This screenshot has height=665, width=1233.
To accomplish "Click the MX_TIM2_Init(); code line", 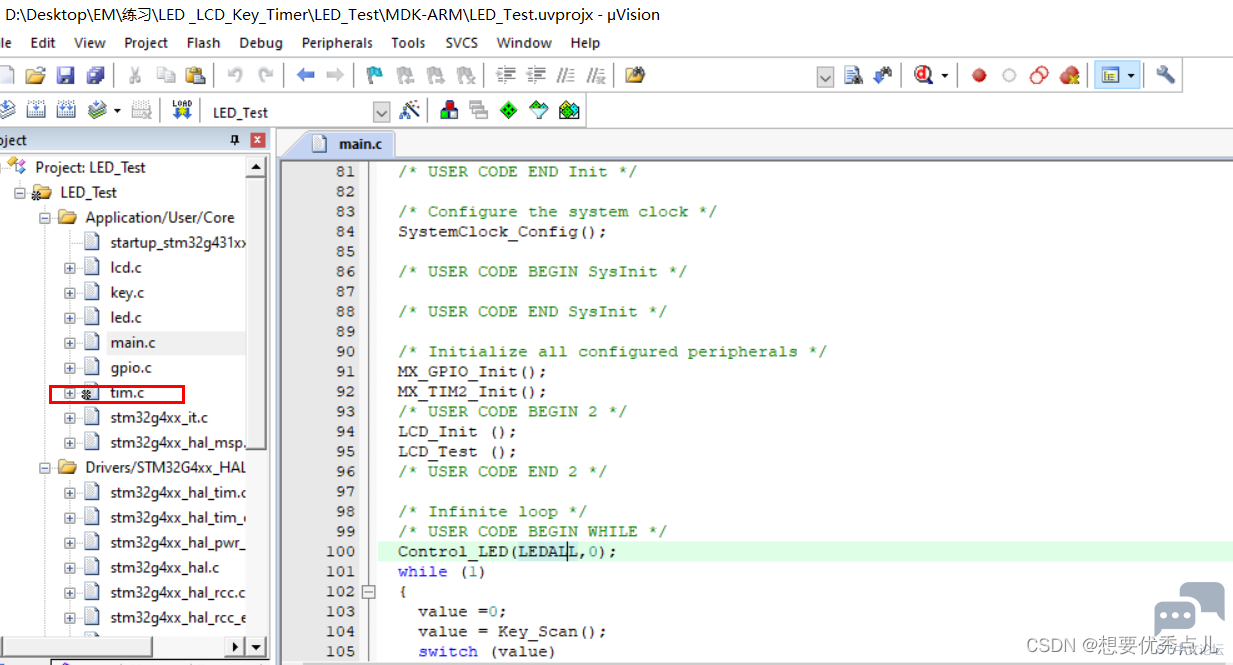I will click(472, 391).
